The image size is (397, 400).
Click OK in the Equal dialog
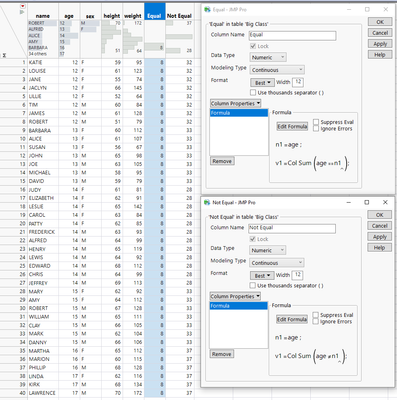pyautogui.click(x=380, y=22)
